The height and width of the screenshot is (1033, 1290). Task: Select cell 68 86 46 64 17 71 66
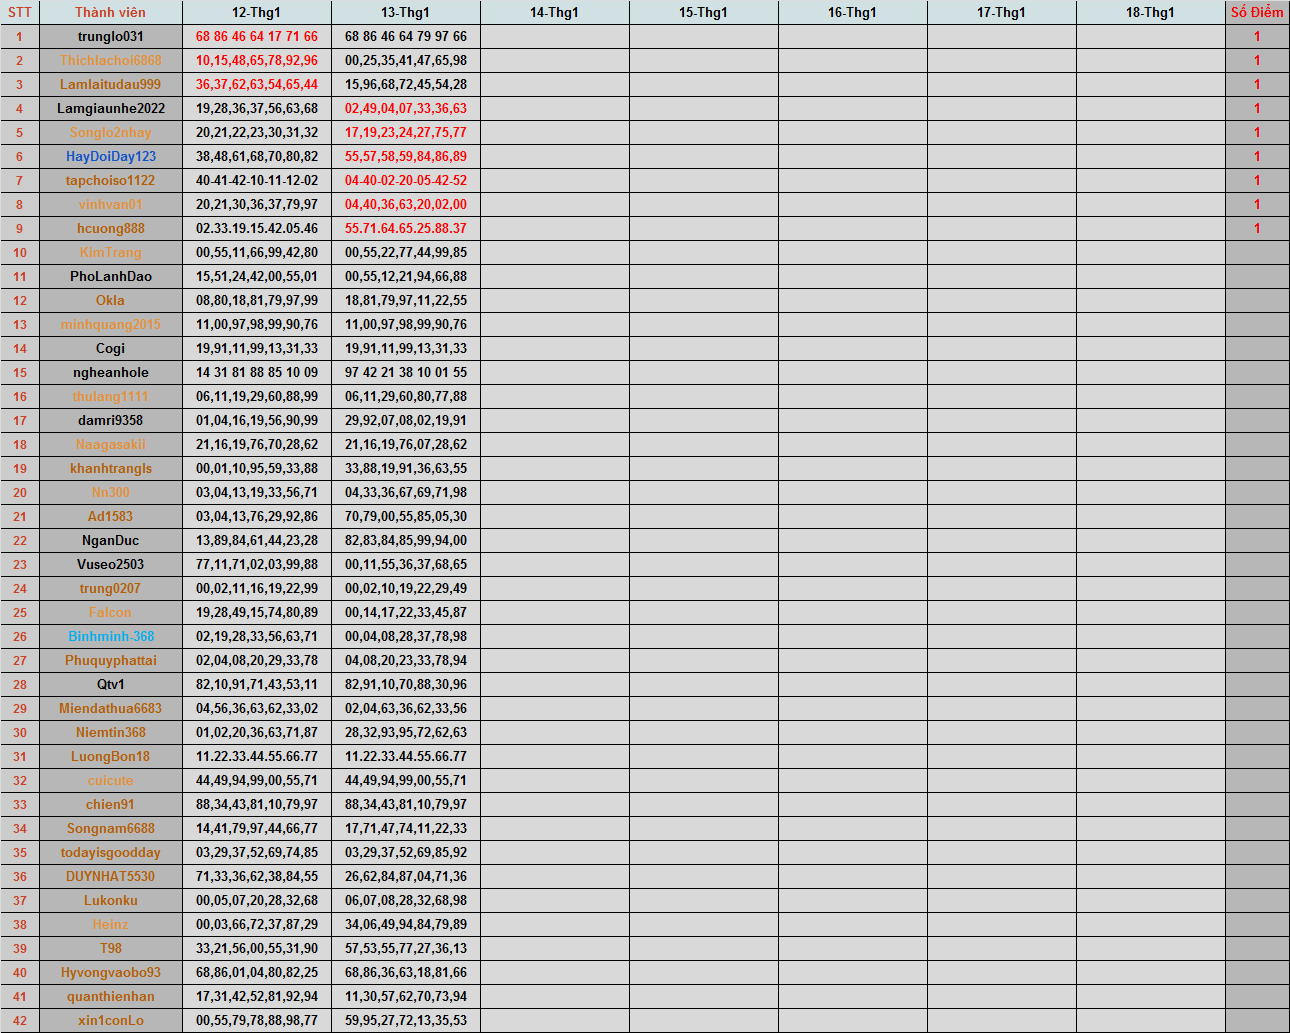point(257,36)
